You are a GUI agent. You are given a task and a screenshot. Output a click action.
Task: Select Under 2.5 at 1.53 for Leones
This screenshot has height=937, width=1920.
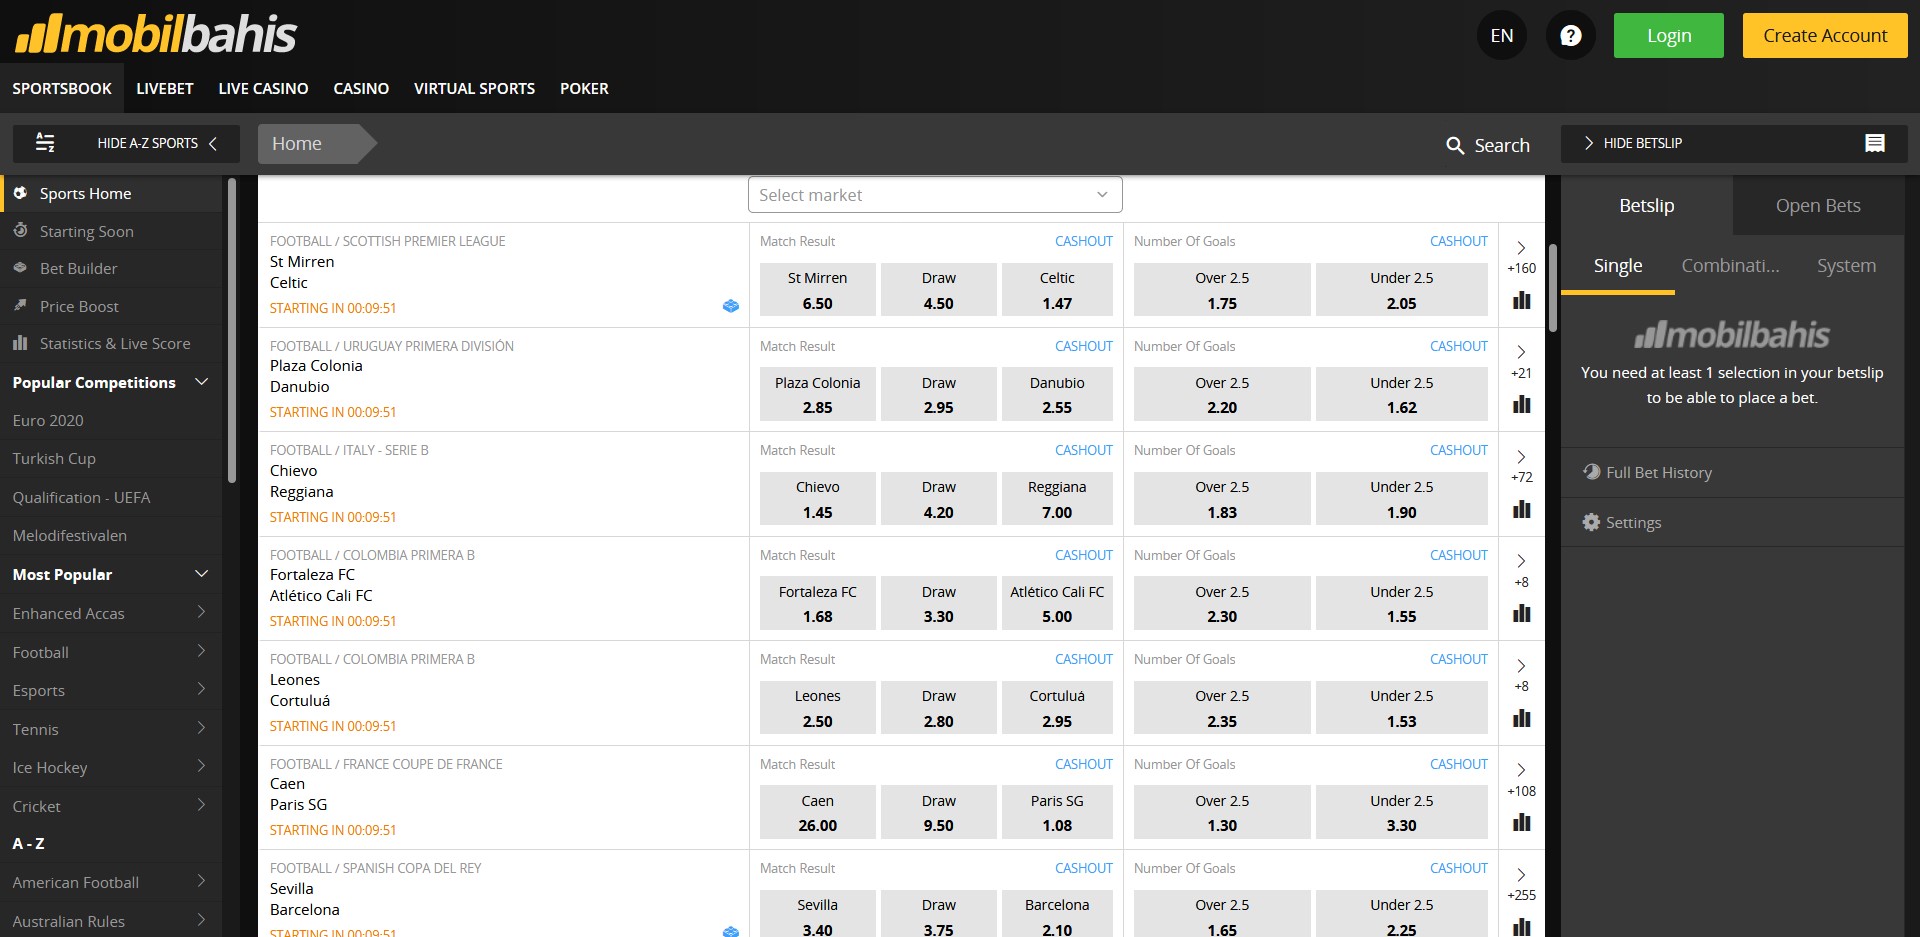click(1401, 708)
